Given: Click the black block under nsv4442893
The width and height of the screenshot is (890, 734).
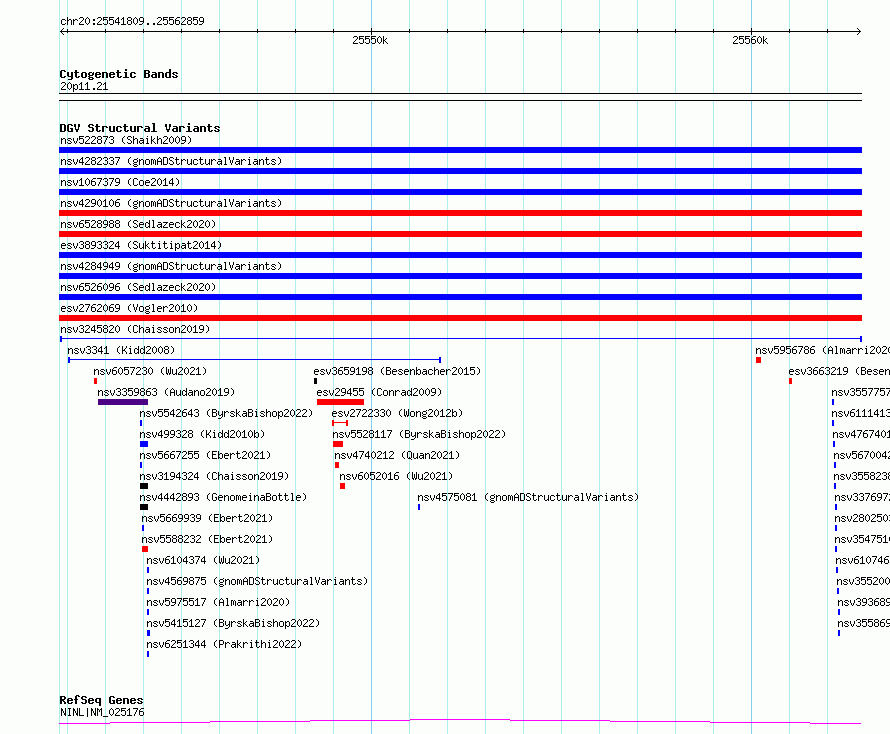Looking at the screenshot, I should 144,507.
